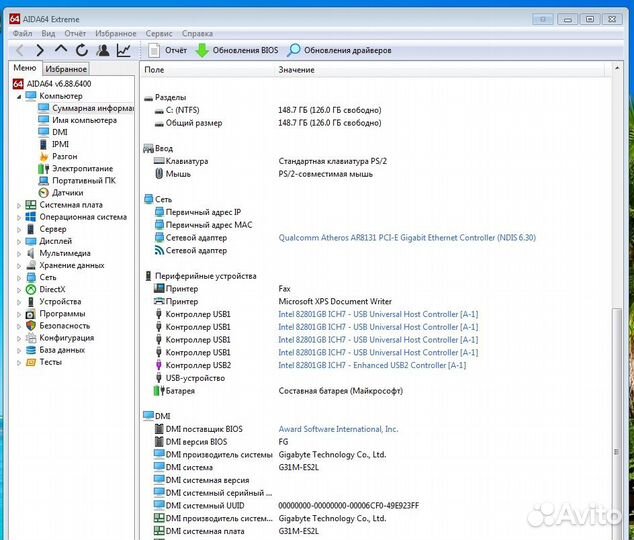634x540 pixels.
Task: Expand the Дисплей tree node
Action: 18,241
